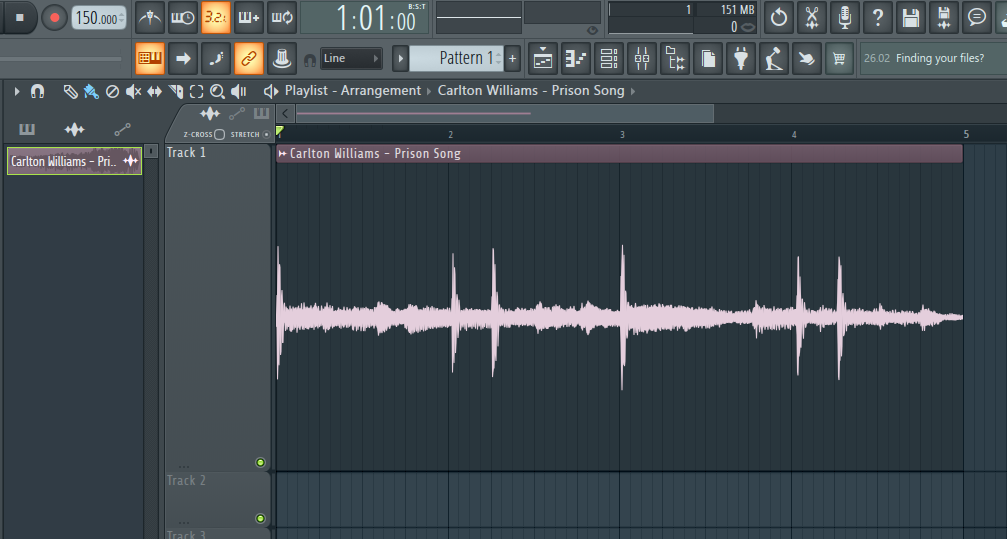This screenshot has height=539, width=1007.
Task: Open the Playlist view icon
Action: pyautogui.click(x=543, y=58)
